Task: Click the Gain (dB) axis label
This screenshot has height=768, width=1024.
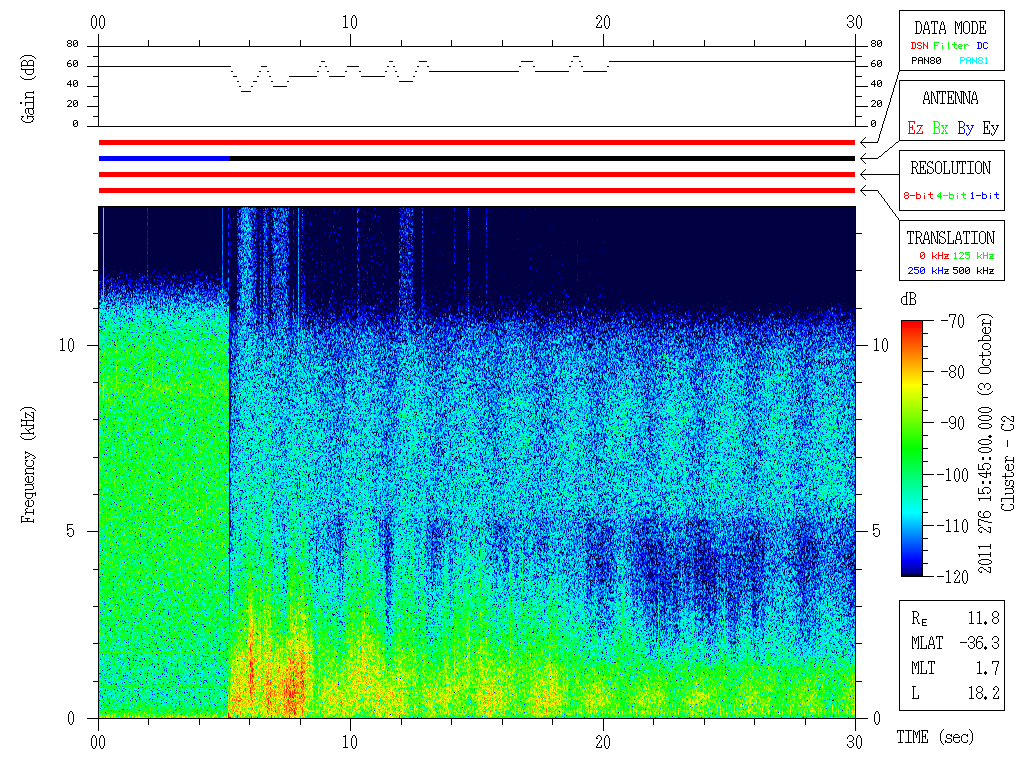Action: pyautogui.click(x=27, y=89)
